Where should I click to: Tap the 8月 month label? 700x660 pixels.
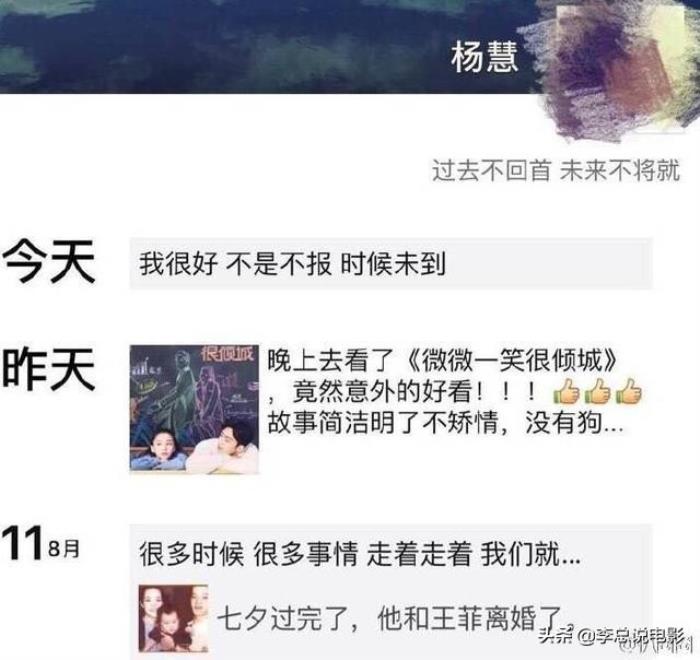(x=64, y=548)
